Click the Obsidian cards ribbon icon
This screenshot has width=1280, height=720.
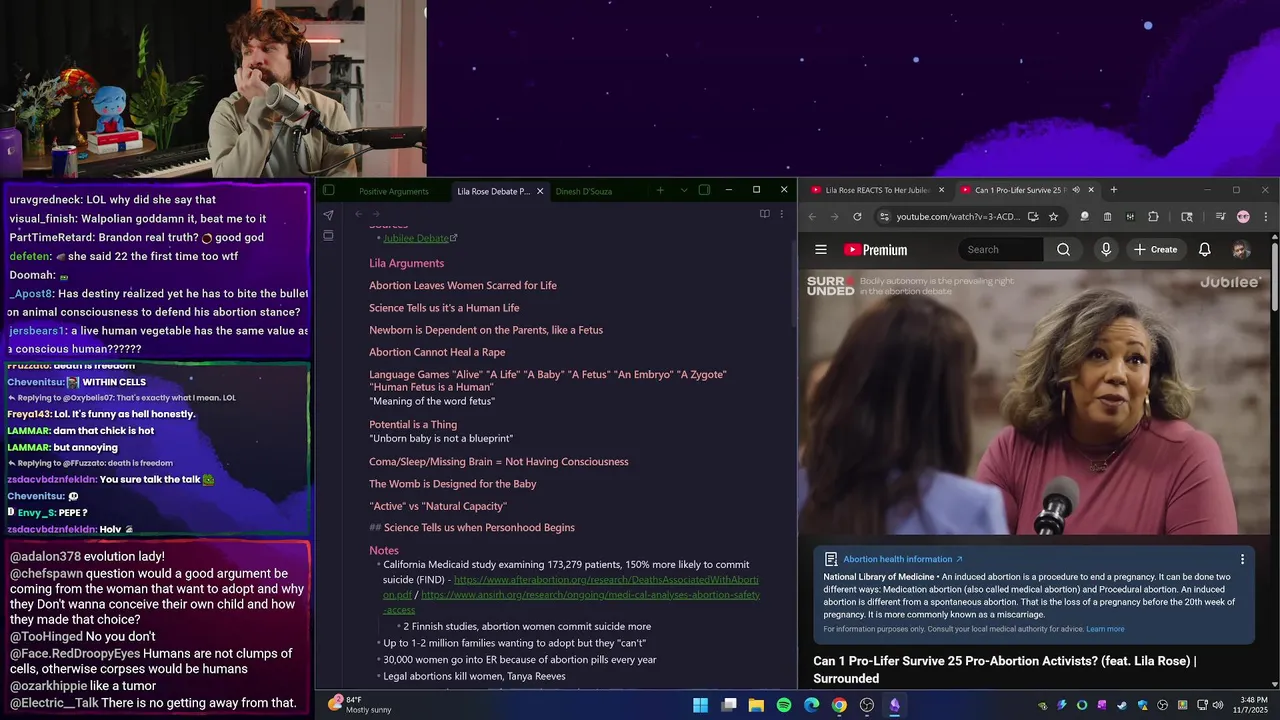(328, 236)
